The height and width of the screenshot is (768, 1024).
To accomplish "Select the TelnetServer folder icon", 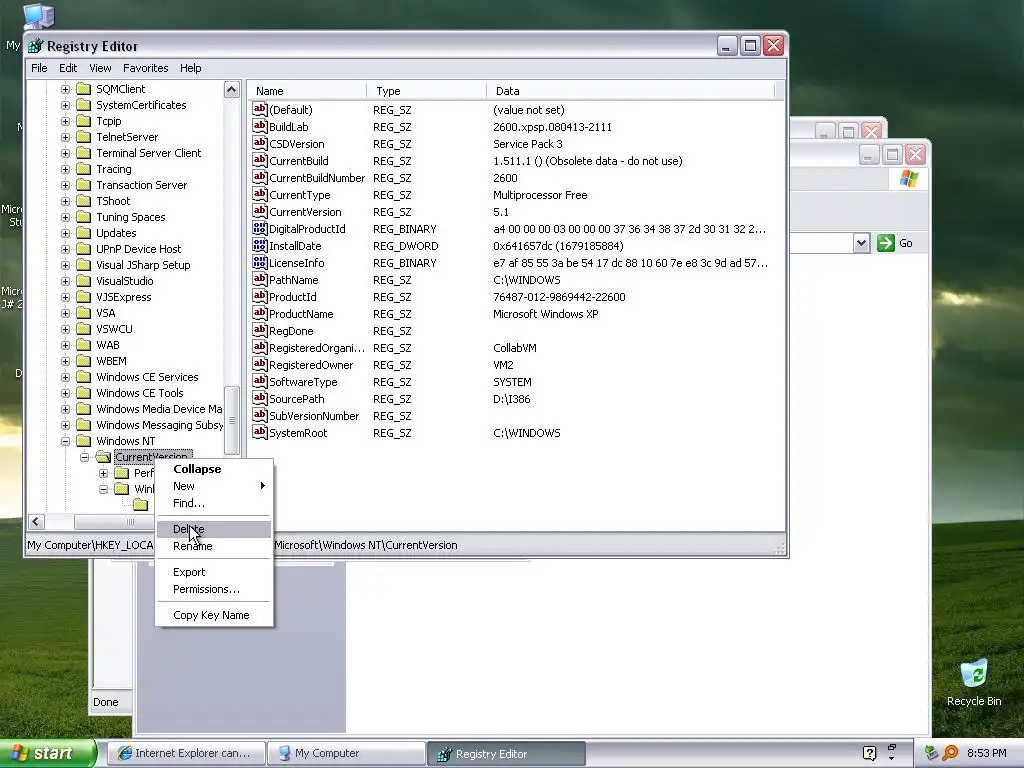I will coord(84,136).
